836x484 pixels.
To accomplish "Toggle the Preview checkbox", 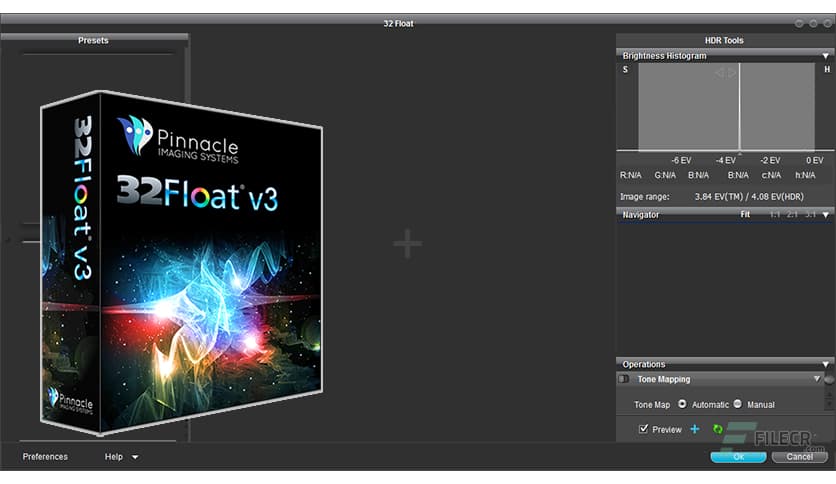I will click(643, 429).
